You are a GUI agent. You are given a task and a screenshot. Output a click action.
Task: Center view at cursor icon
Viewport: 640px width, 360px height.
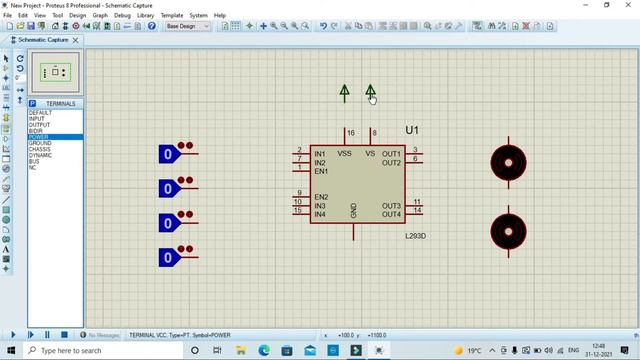click(x=263, y=26)
